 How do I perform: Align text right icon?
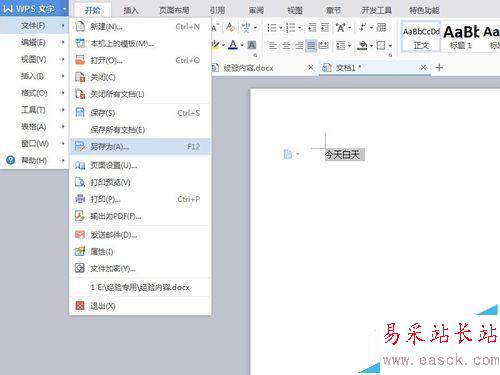[299, 45]
